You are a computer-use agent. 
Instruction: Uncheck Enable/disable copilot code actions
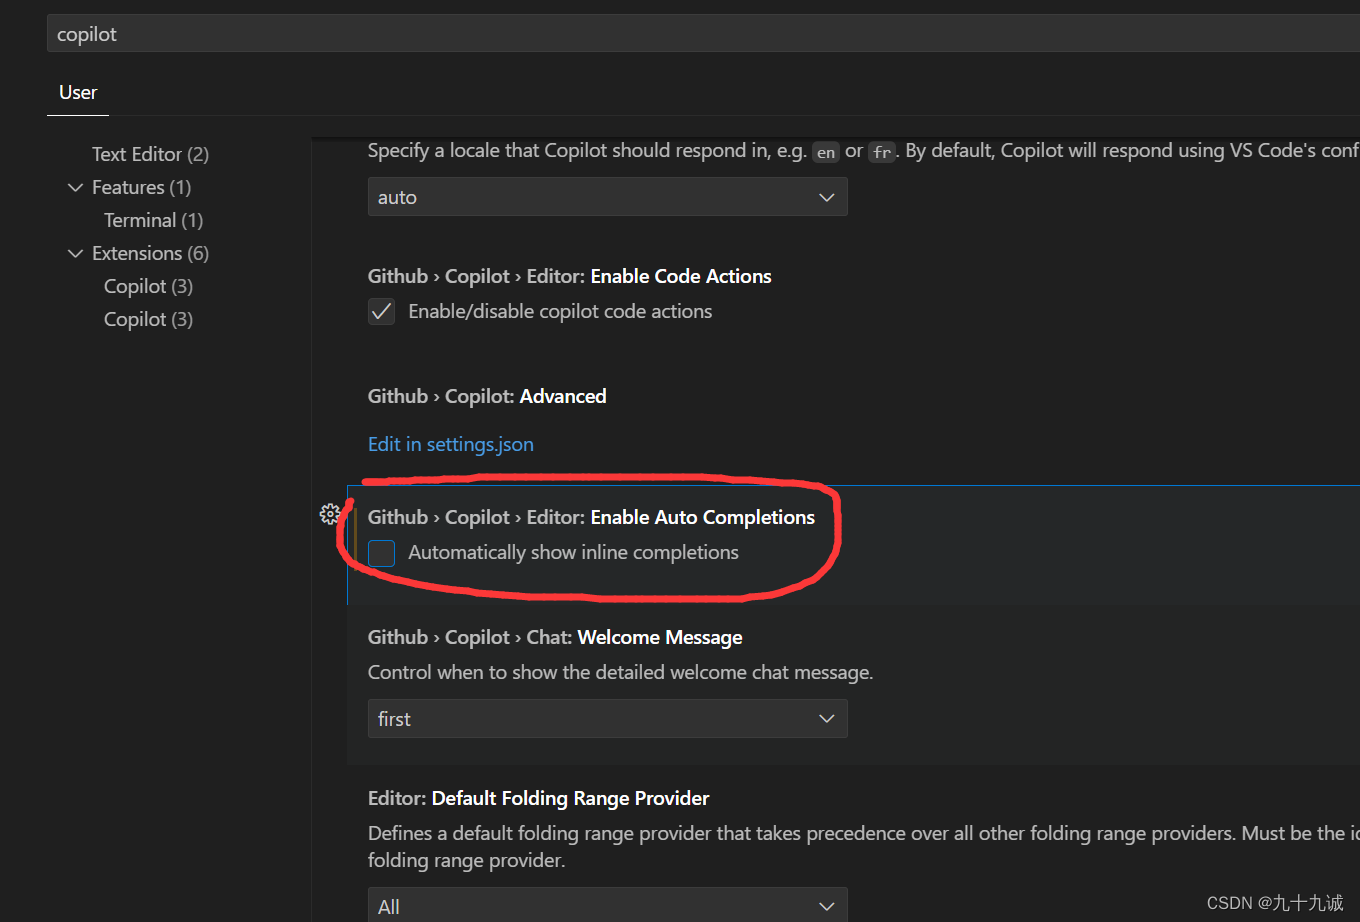click(382, 312)
